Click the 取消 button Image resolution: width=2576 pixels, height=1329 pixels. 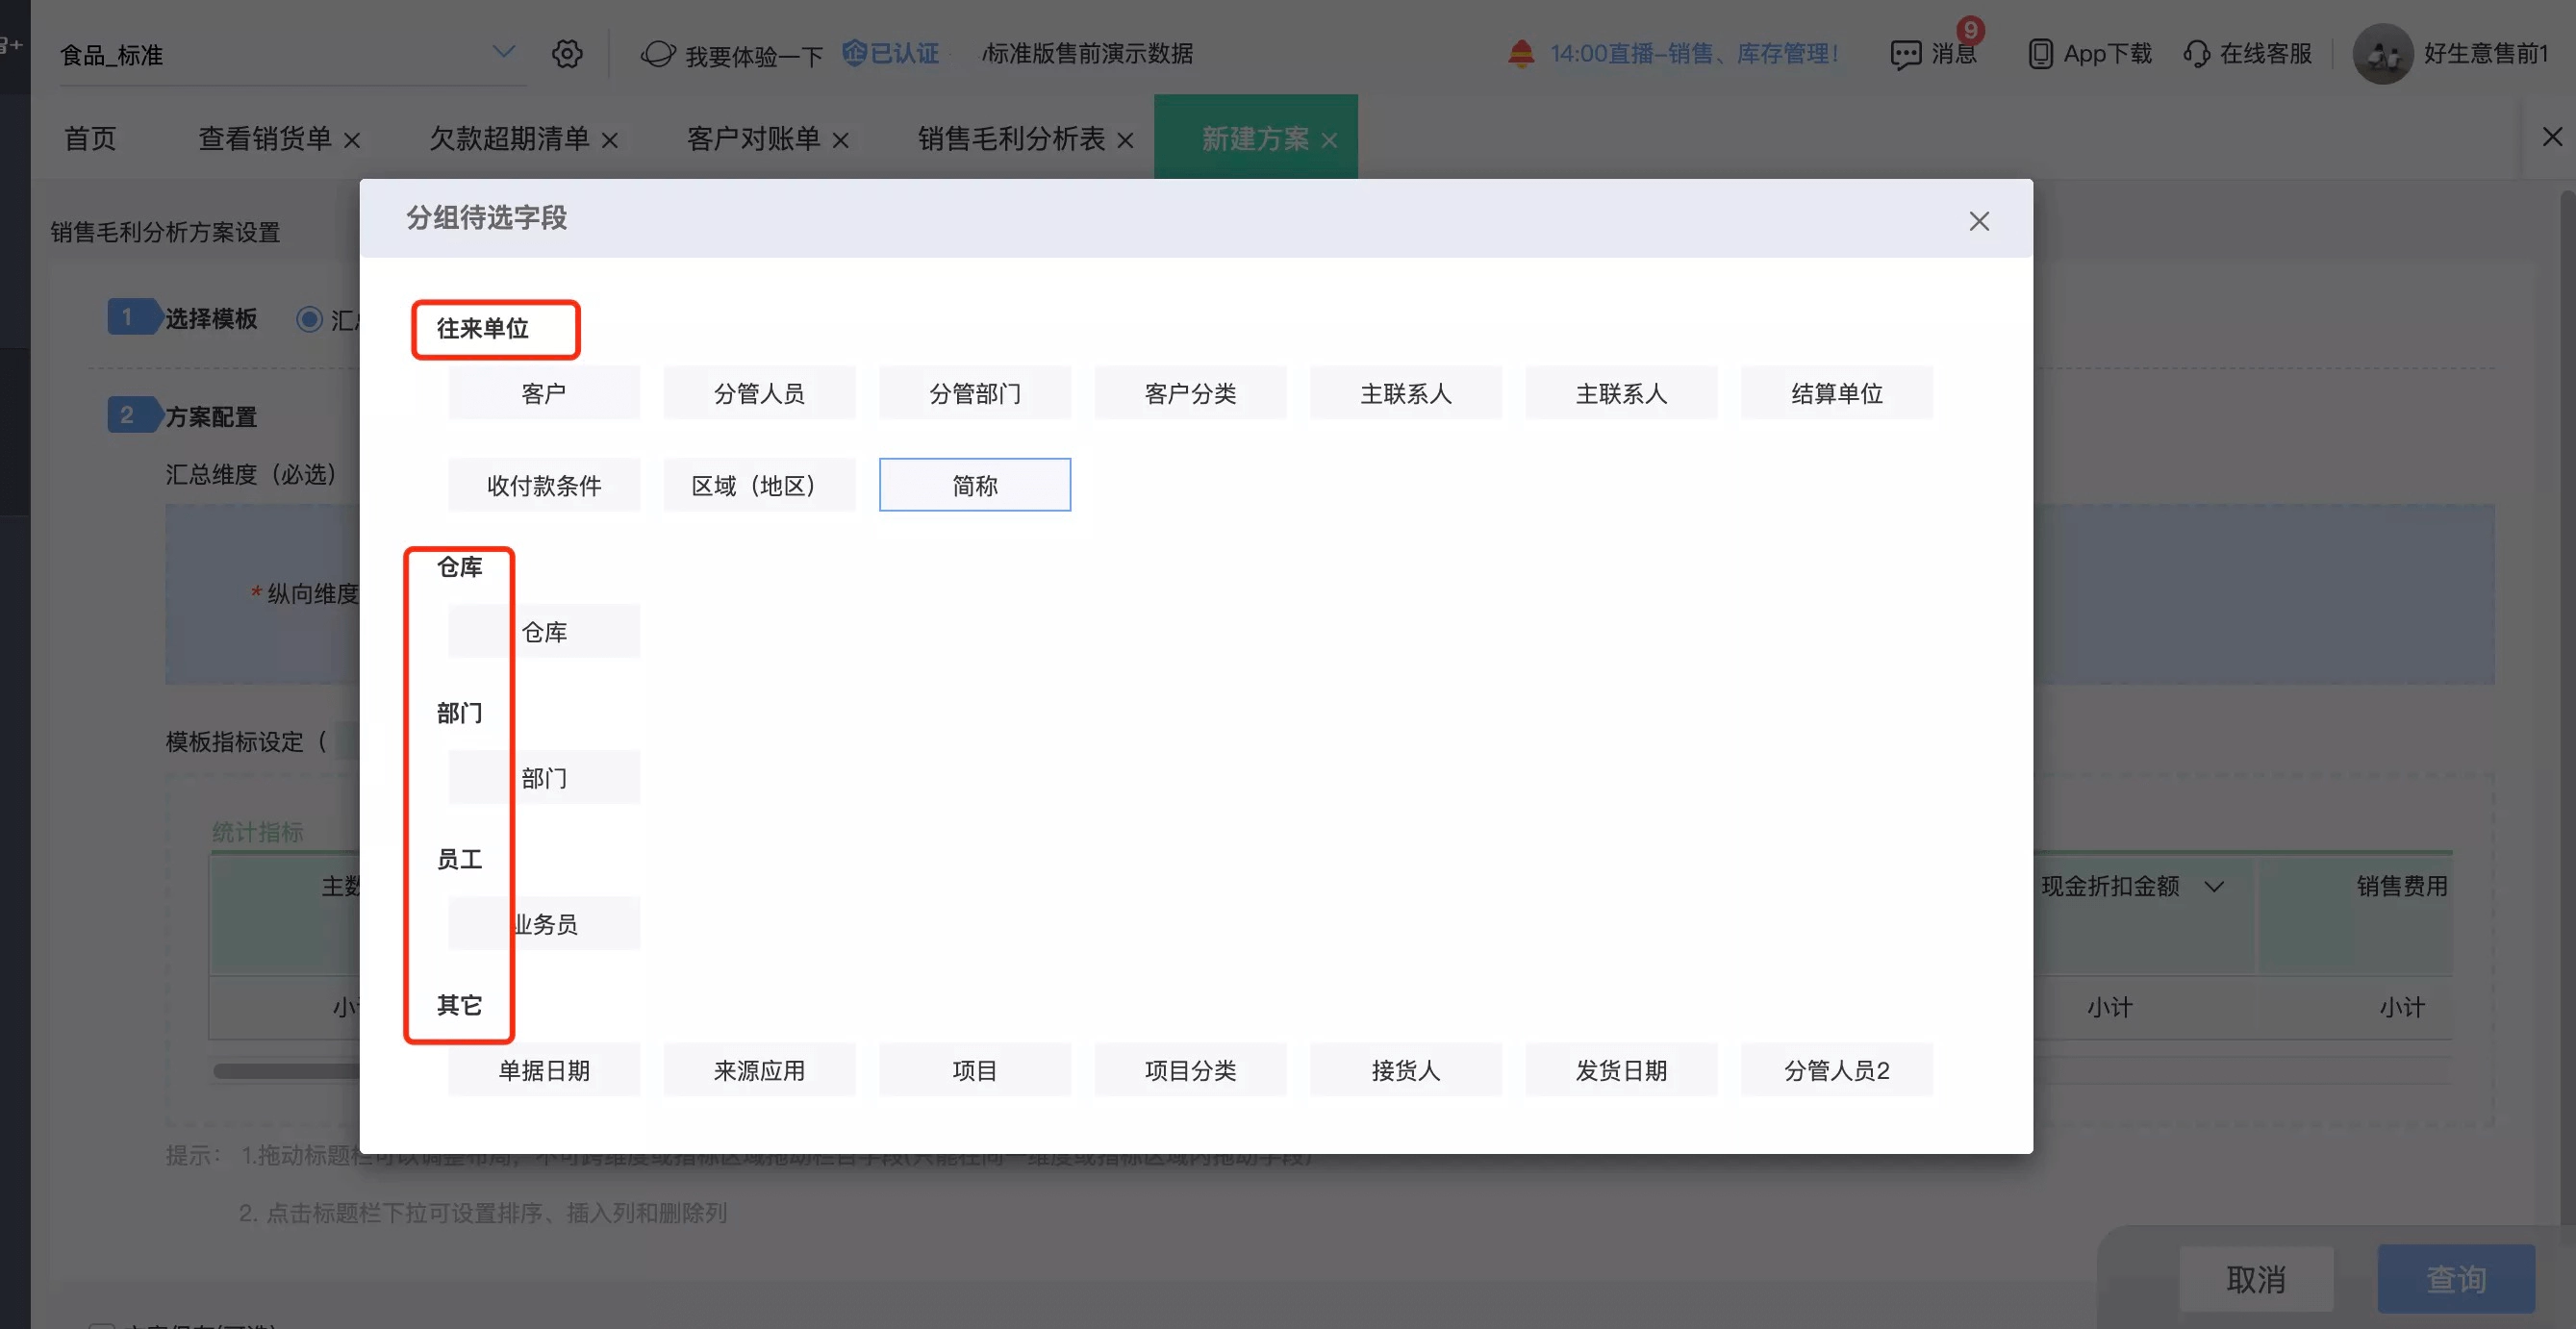2256,1279
